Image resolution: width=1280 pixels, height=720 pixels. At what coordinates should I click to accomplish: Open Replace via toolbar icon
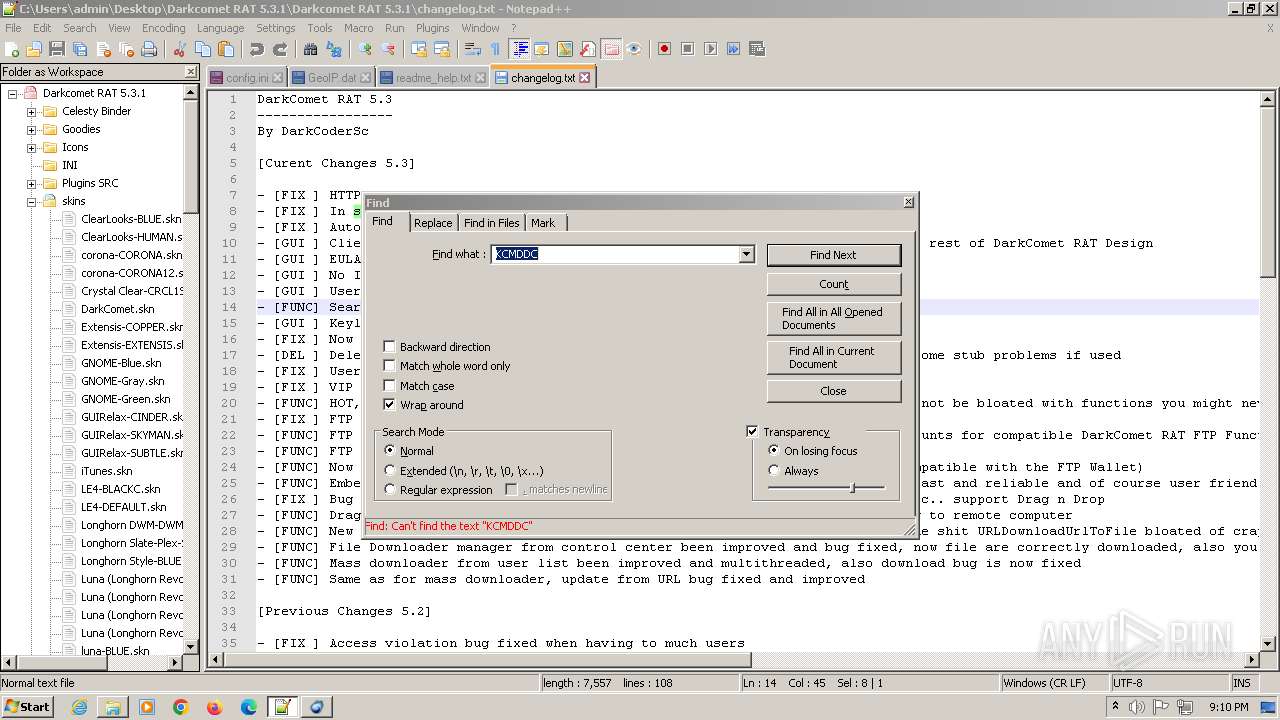click(334, 49)
